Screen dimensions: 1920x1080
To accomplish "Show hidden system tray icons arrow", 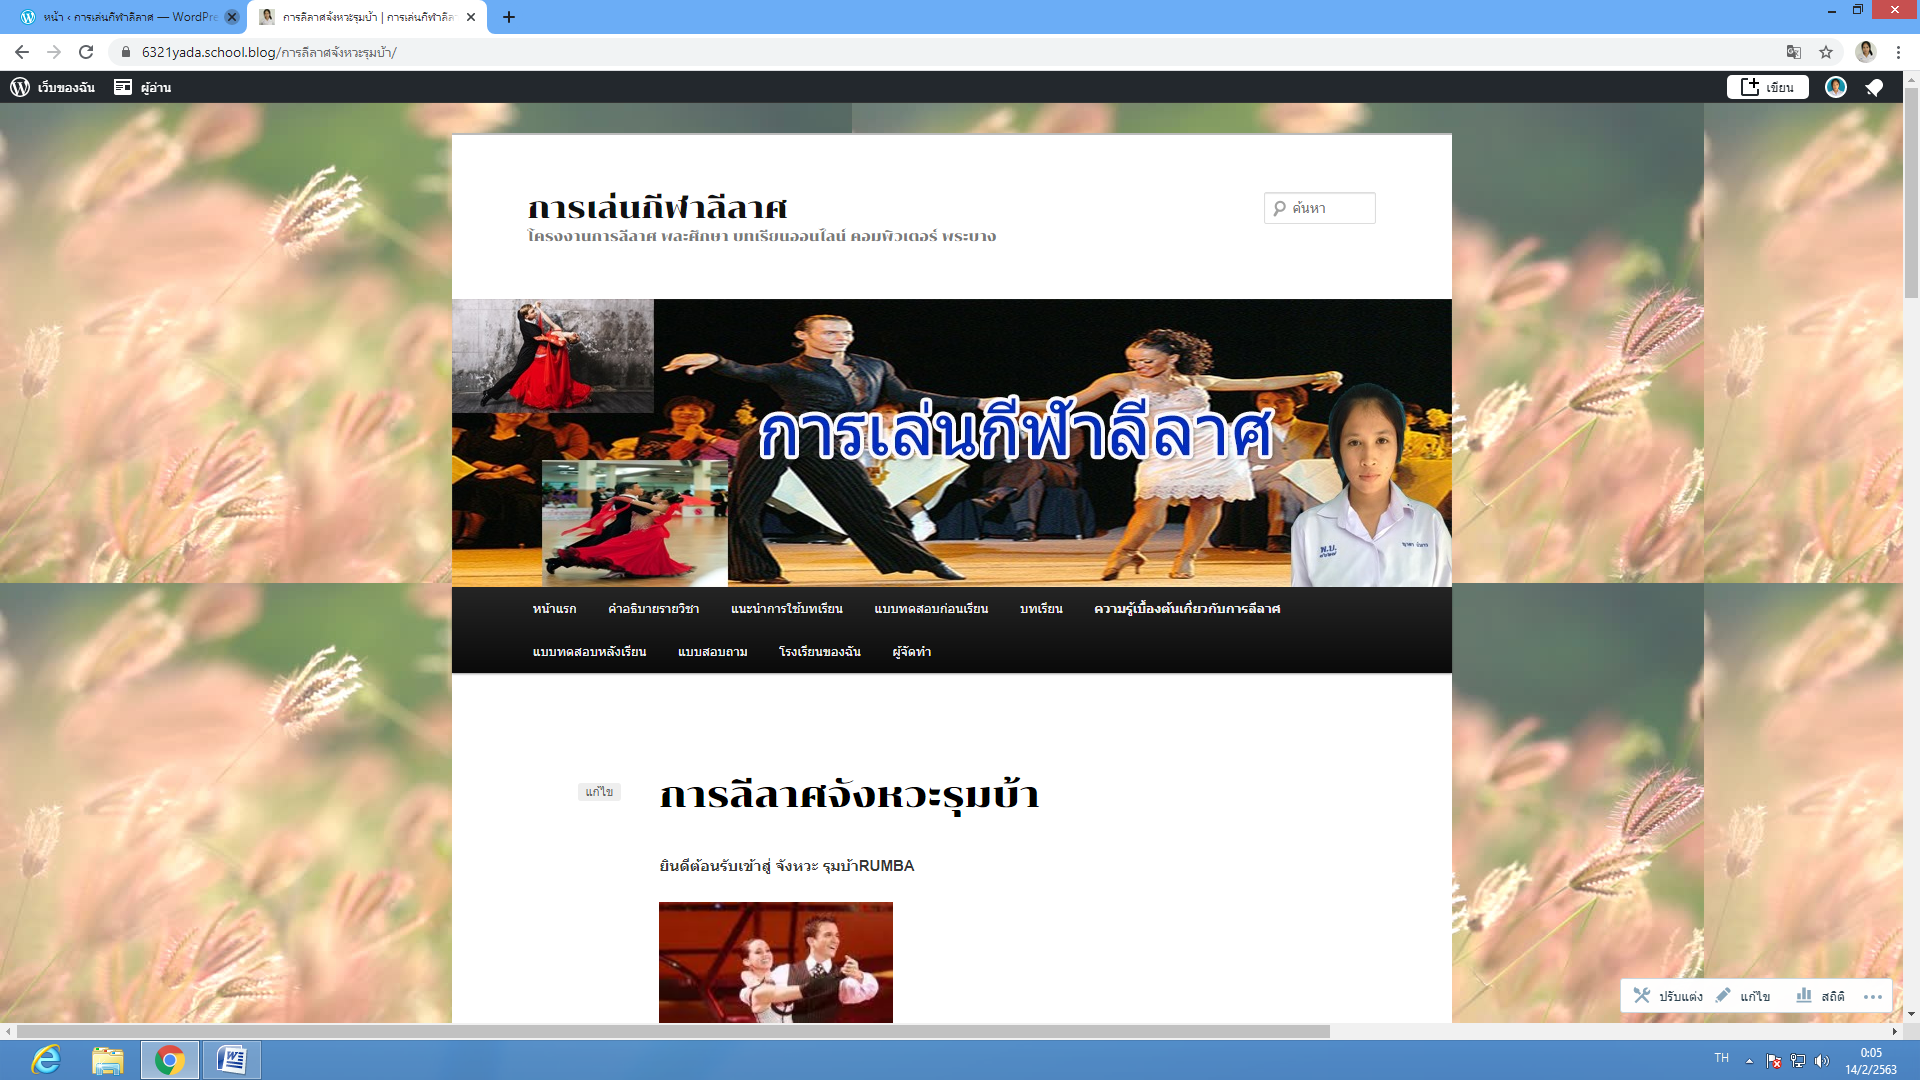I will [x=1749, y=1061].
